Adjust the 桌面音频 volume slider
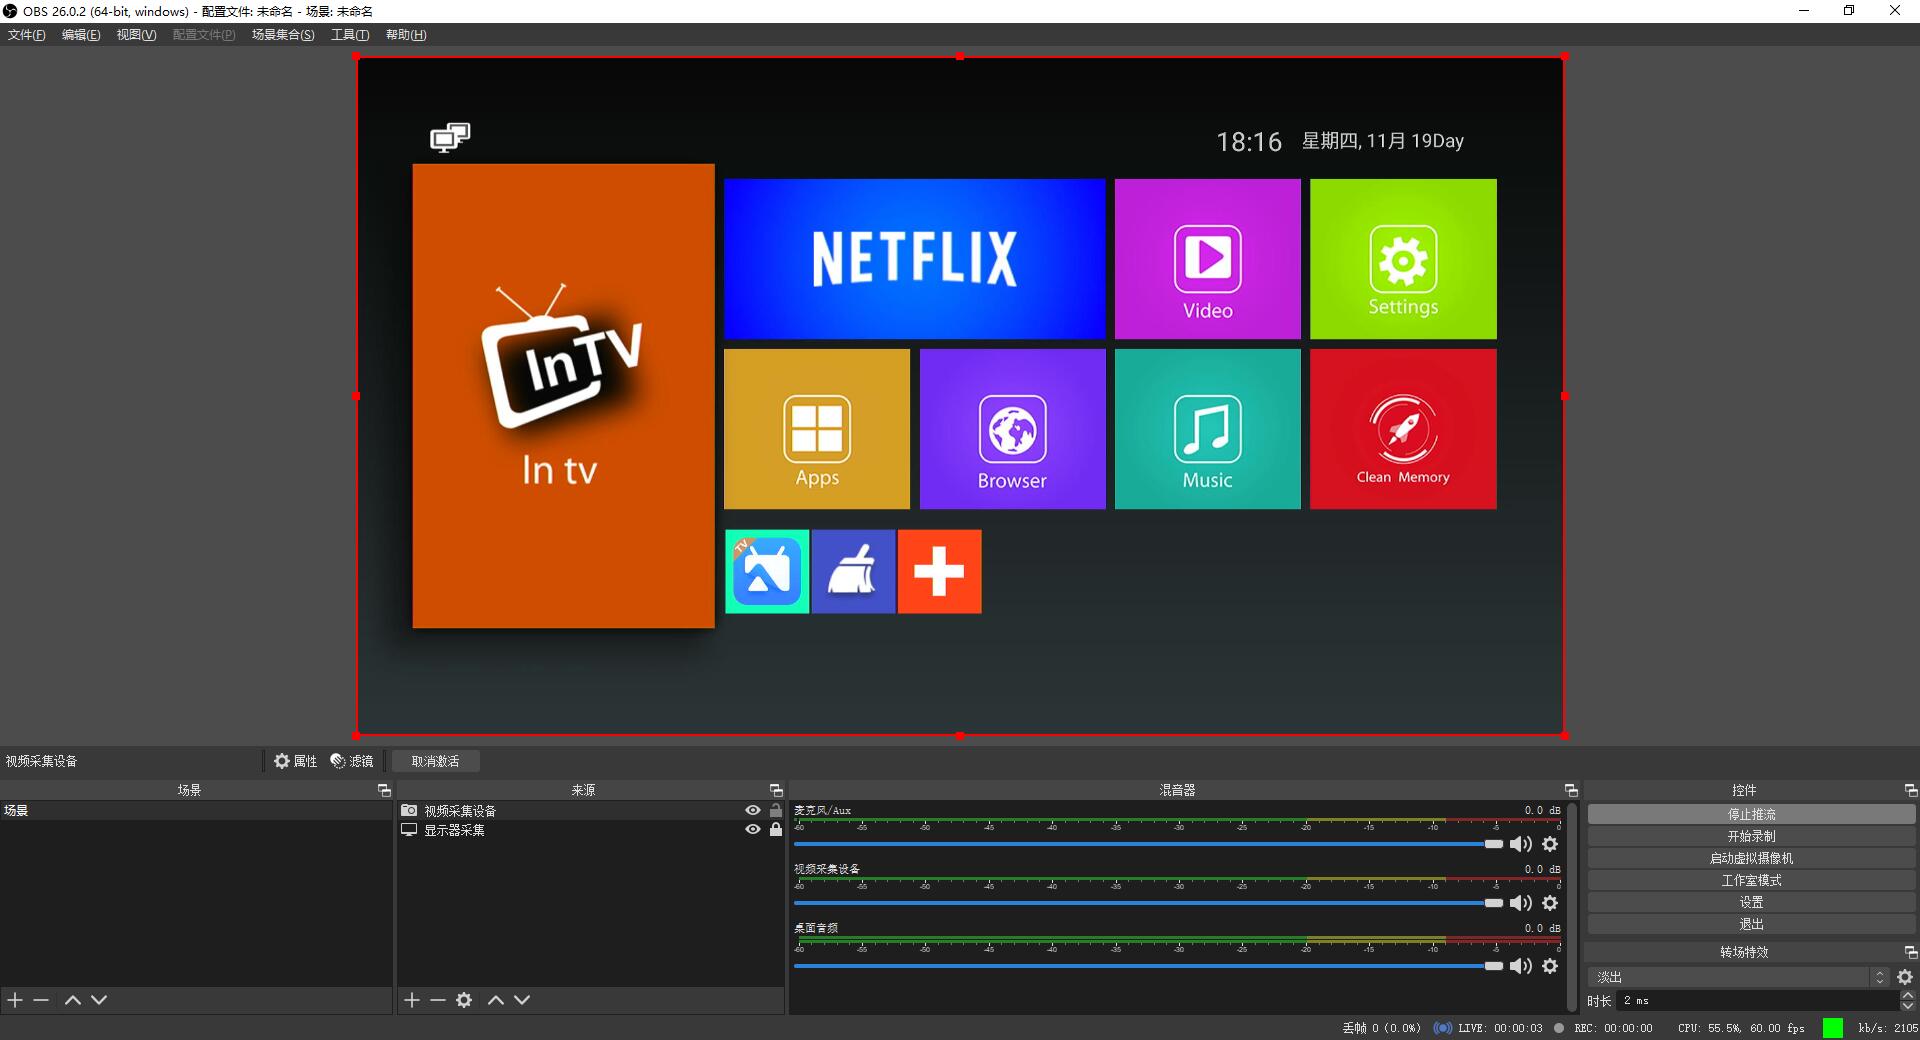Image resolution: width=1920 pixels, height=1040 pixels. (1148, 966)
